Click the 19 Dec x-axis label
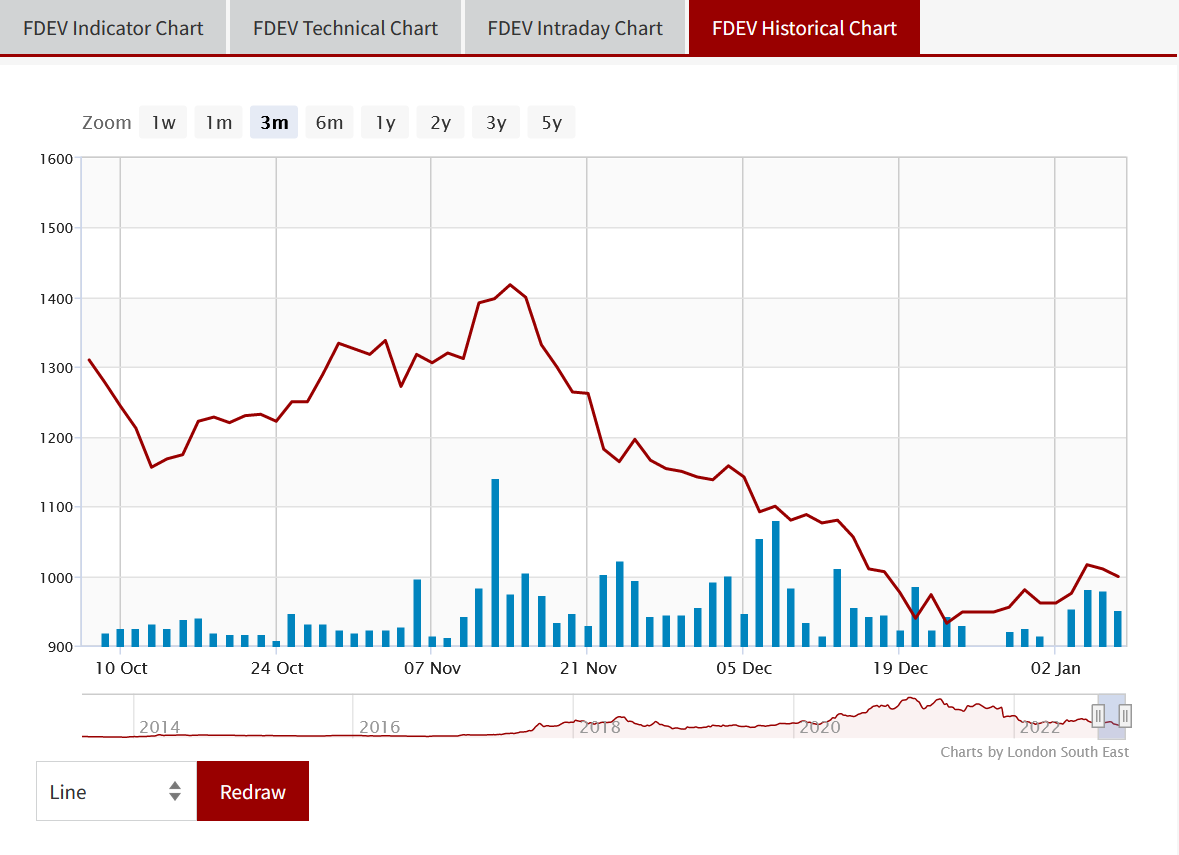The image size is (1179, 855). [x=900, y=668]
